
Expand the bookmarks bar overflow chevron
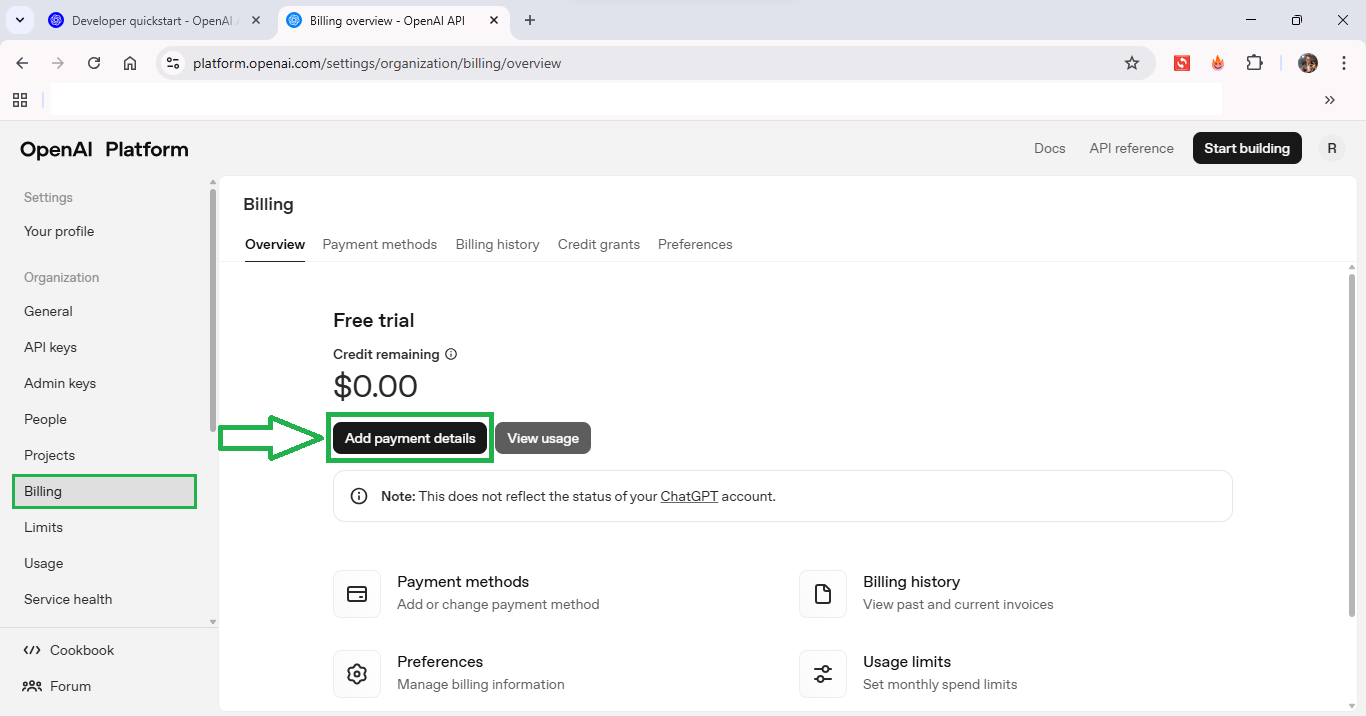(1329, 100)
